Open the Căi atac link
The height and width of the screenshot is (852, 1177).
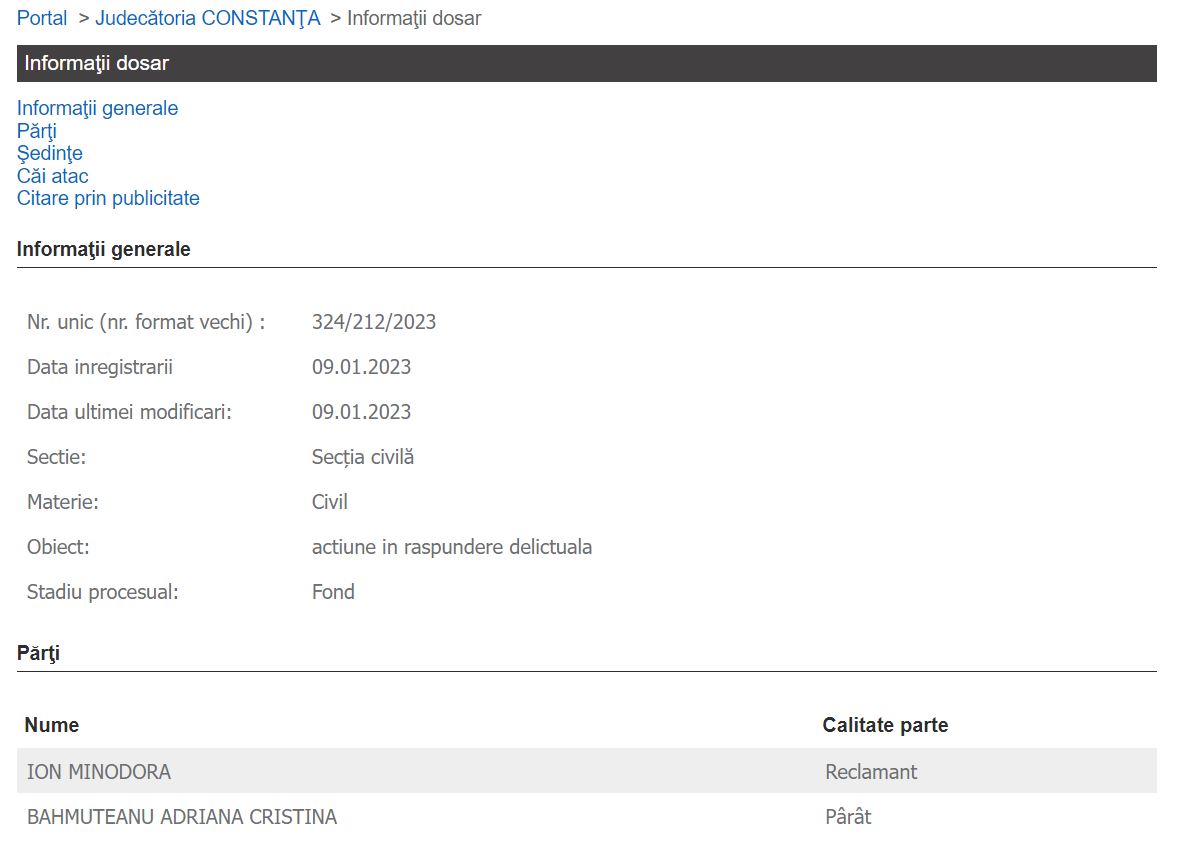click(x=53, y=176)
